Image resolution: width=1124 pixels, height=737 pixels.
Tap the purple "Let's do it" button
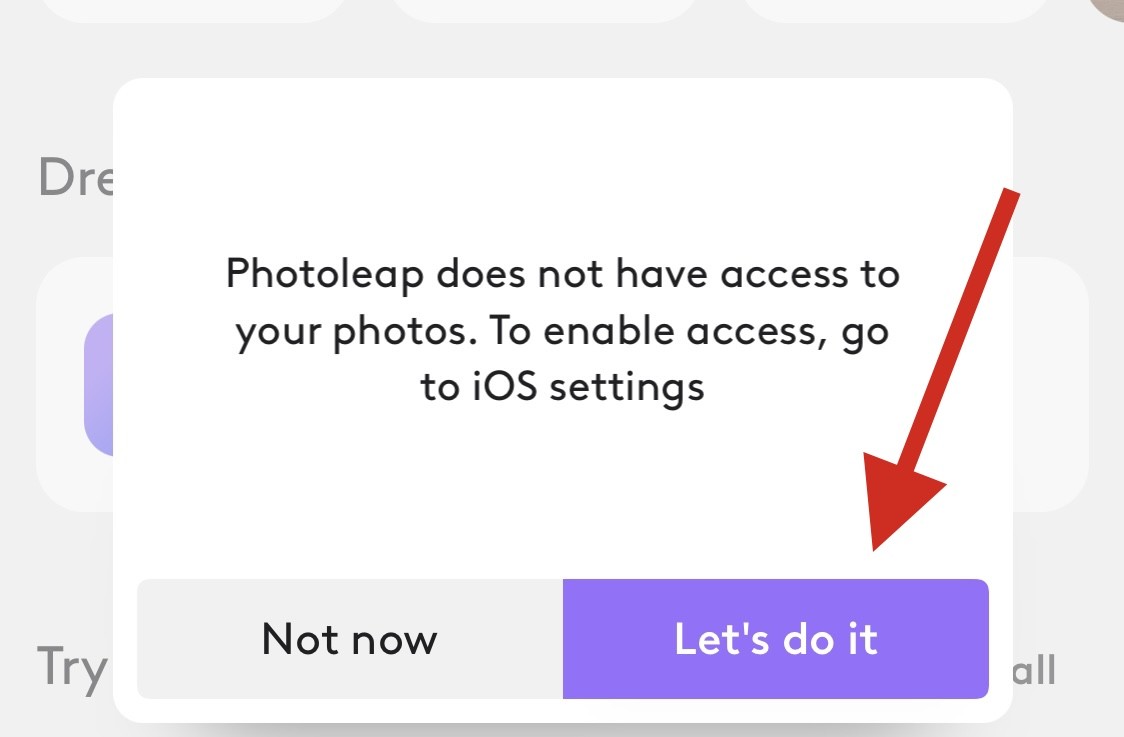(775, 639)
